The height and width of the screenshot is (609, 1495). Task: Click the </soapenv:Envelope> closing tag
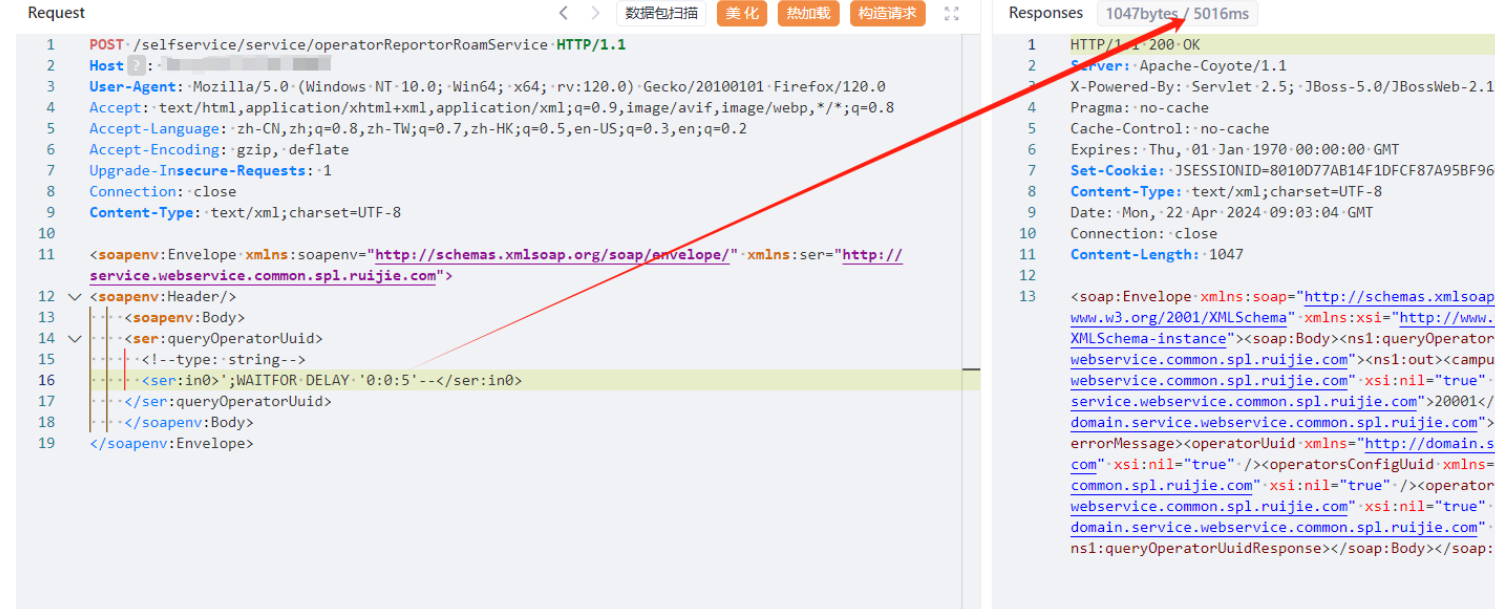(x=171, y=444)
